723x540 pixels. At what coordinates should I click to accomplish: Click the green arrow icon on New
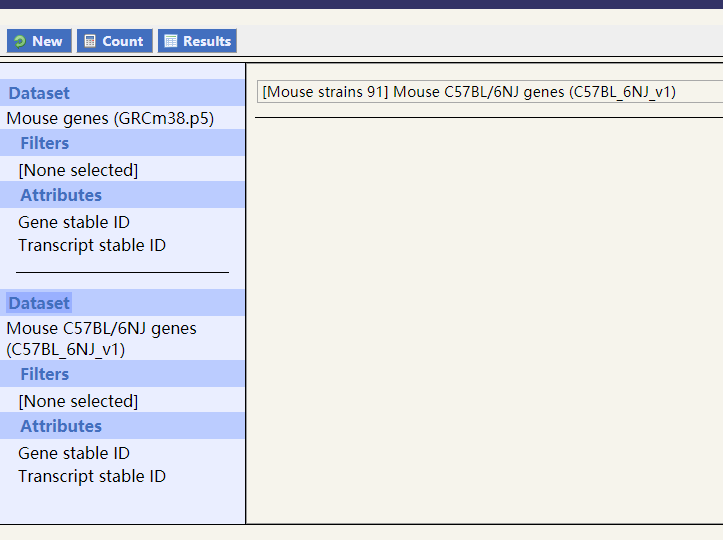tap(20, 41)
